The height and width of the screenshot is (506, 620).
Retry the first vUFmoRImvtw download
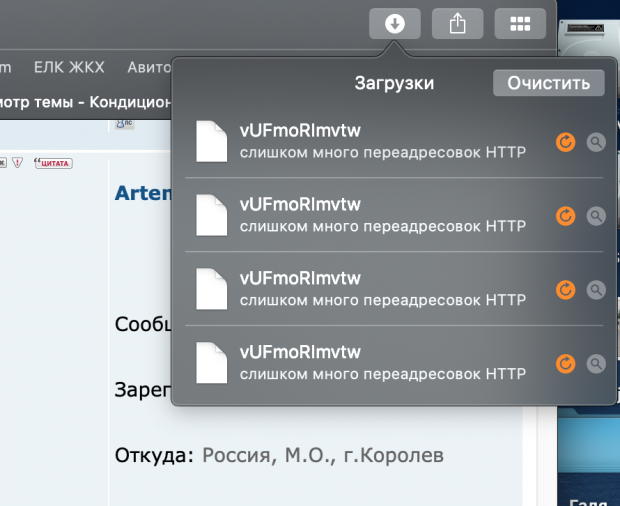566,142
